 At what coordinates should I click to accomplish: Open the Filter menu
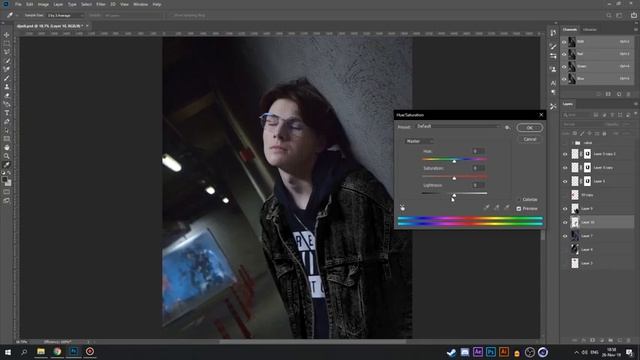(101, 4)
